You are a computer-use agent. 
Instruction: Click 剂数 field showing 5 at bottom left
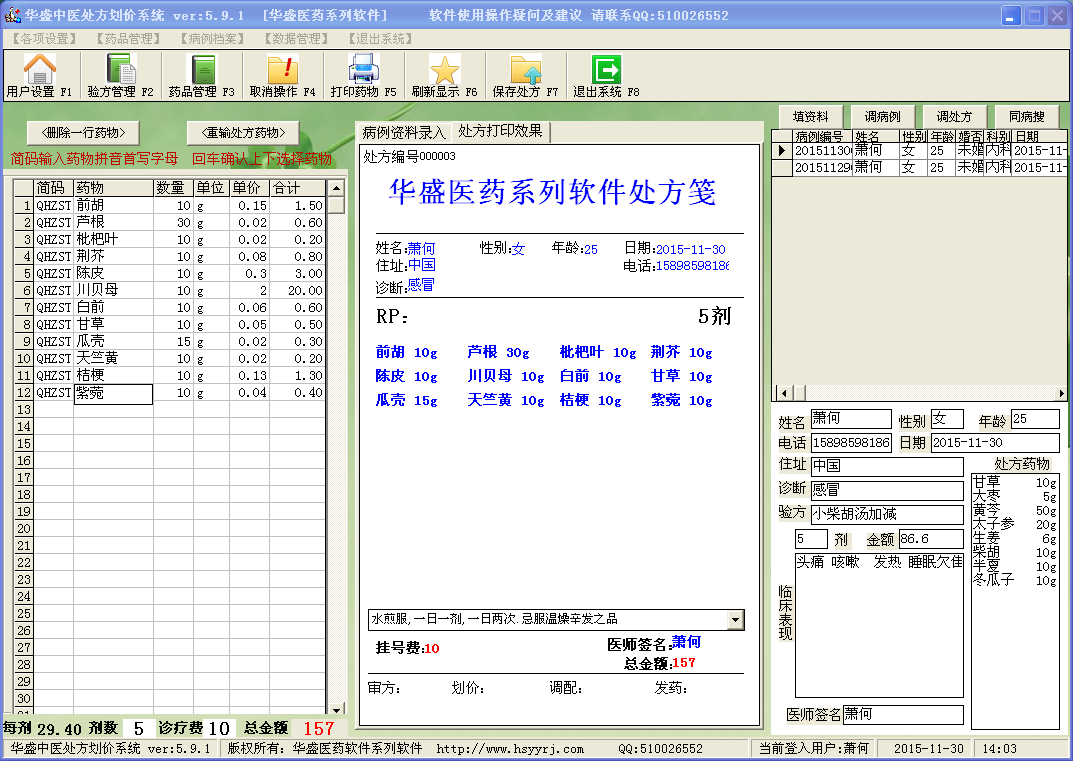[x=139, y=729]
